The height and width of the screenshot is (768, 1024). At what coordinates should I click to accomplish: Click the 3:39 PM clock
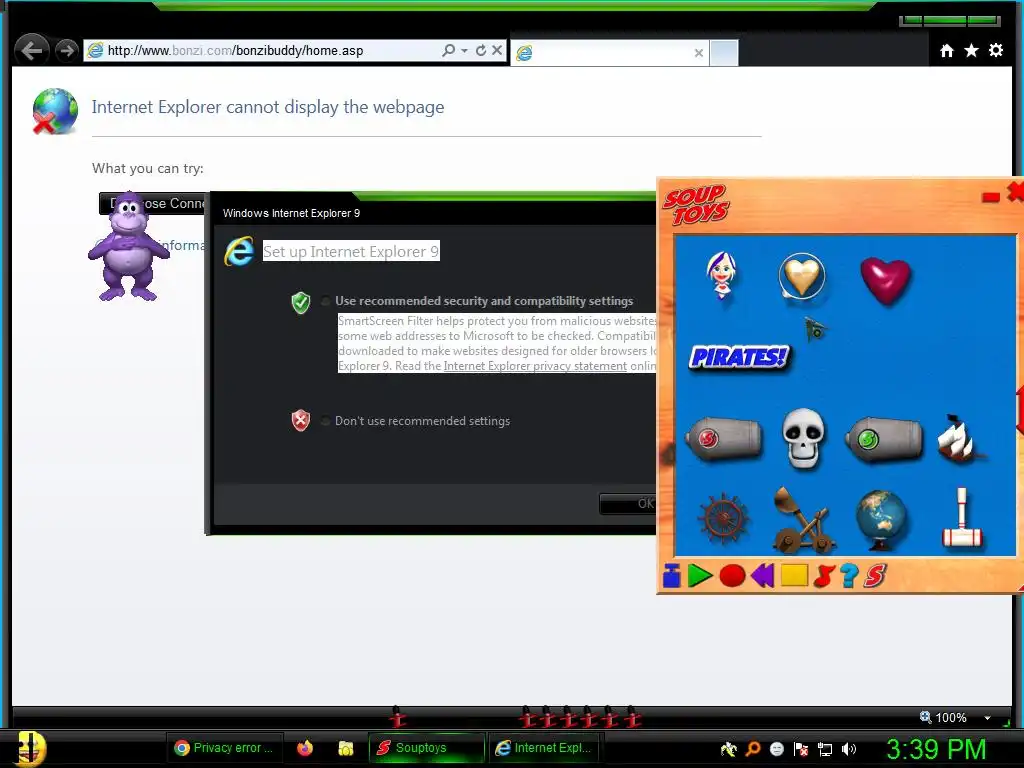tap(936, 749)
